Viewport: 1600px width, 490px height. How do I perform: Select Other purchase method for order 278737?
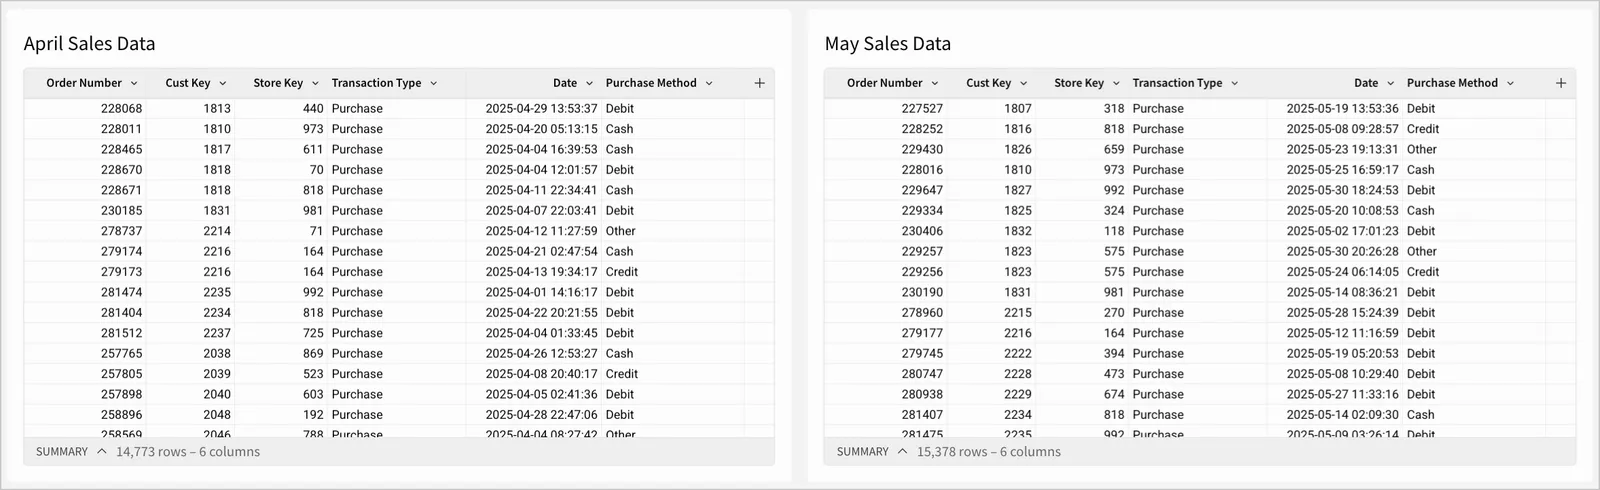point(620,231)
